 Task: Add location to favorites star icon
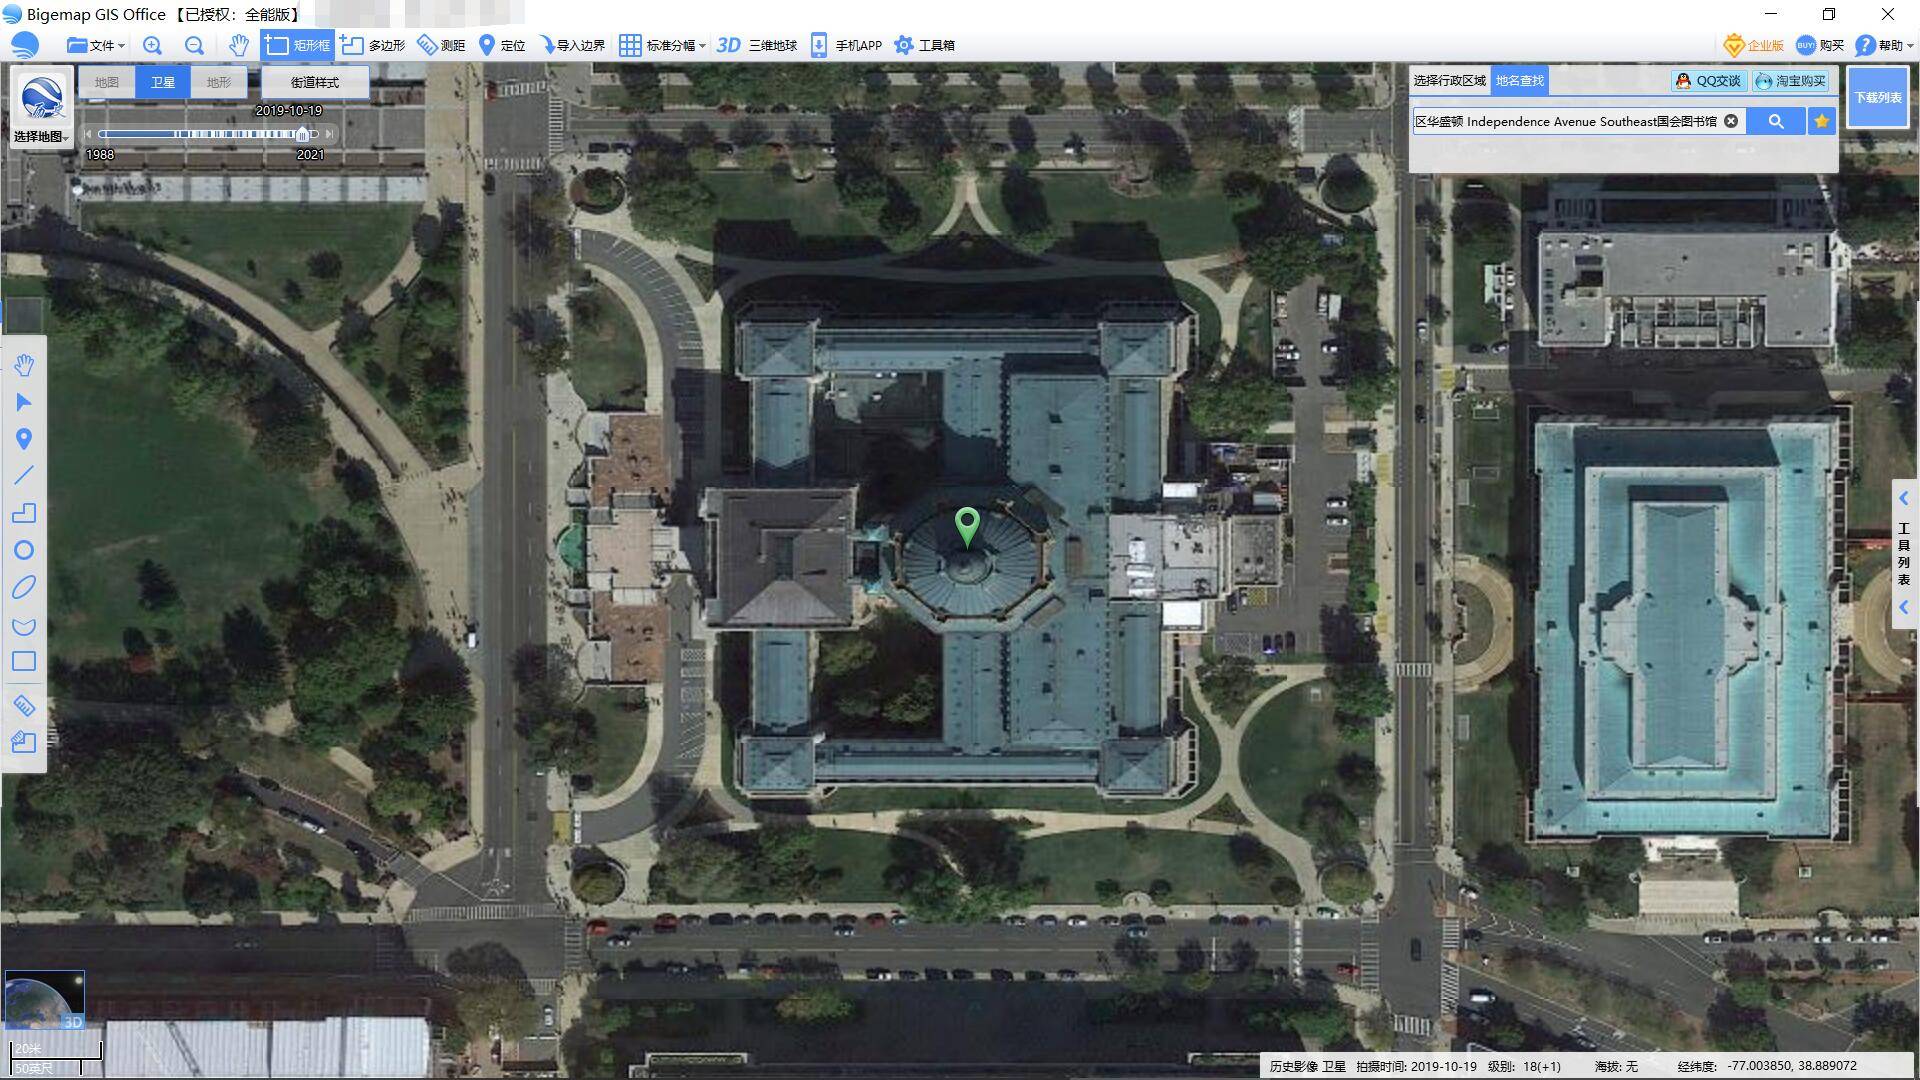pyautogui.click(x=1821, y=121)
